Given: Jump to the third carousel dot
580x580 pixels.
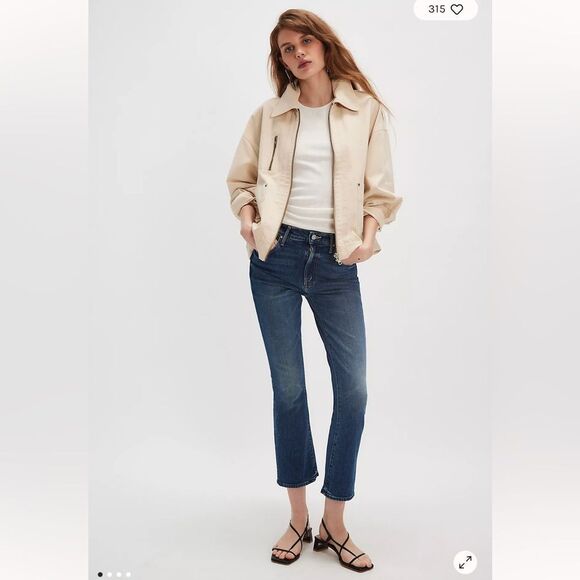Looking at the screenshot, I should click(119, 574).
